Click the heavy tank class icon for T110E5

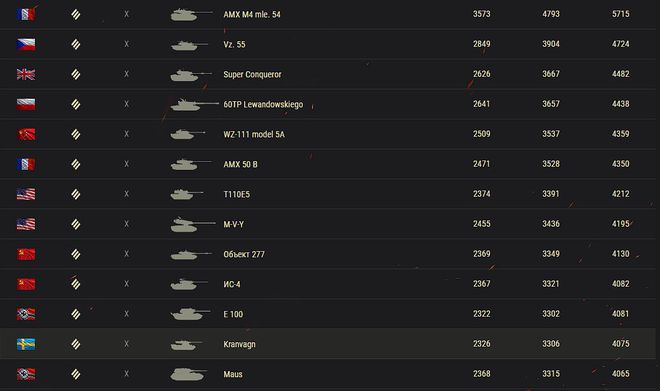(x=76, y=194)
